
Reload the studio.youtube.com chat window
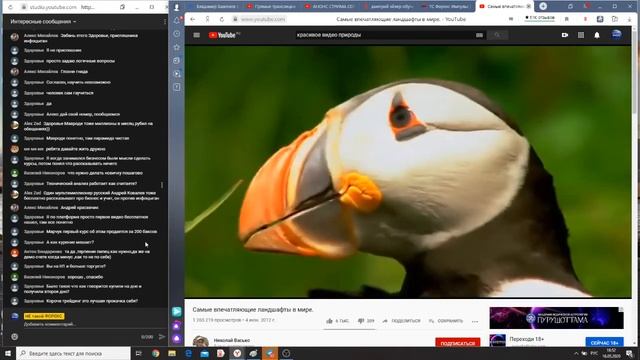(x=10, y=7)
